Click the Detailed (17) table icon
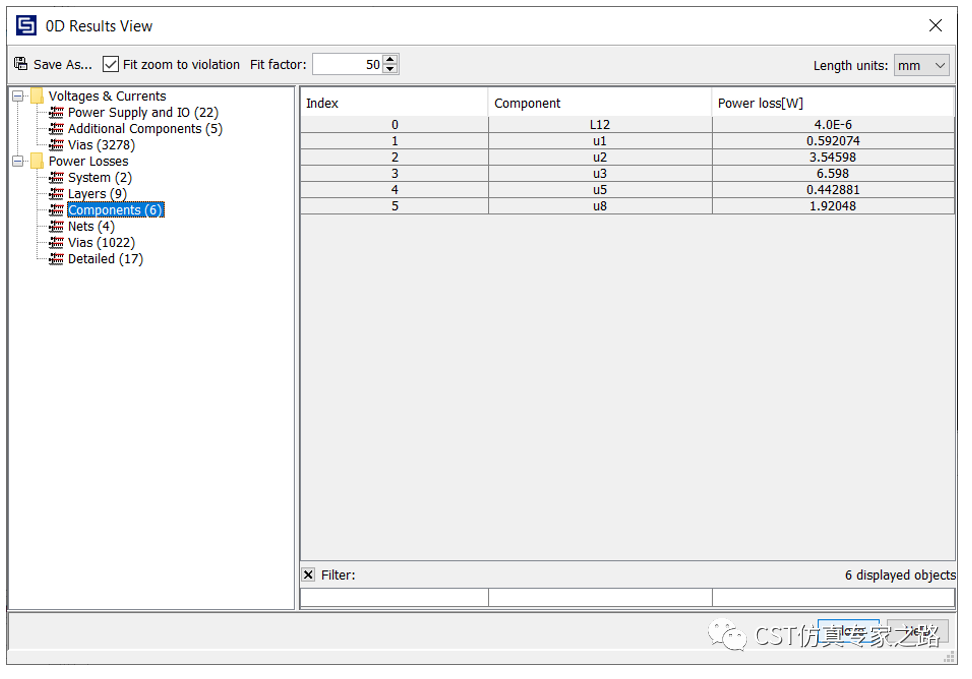 (56, 259)
